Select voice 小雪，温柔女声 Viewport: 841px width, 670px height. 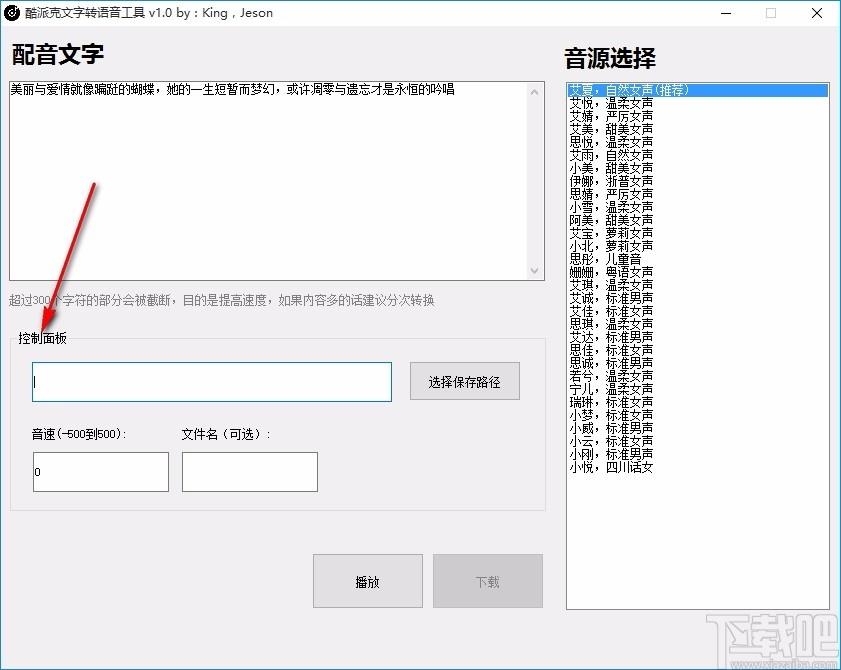(697, 207)
